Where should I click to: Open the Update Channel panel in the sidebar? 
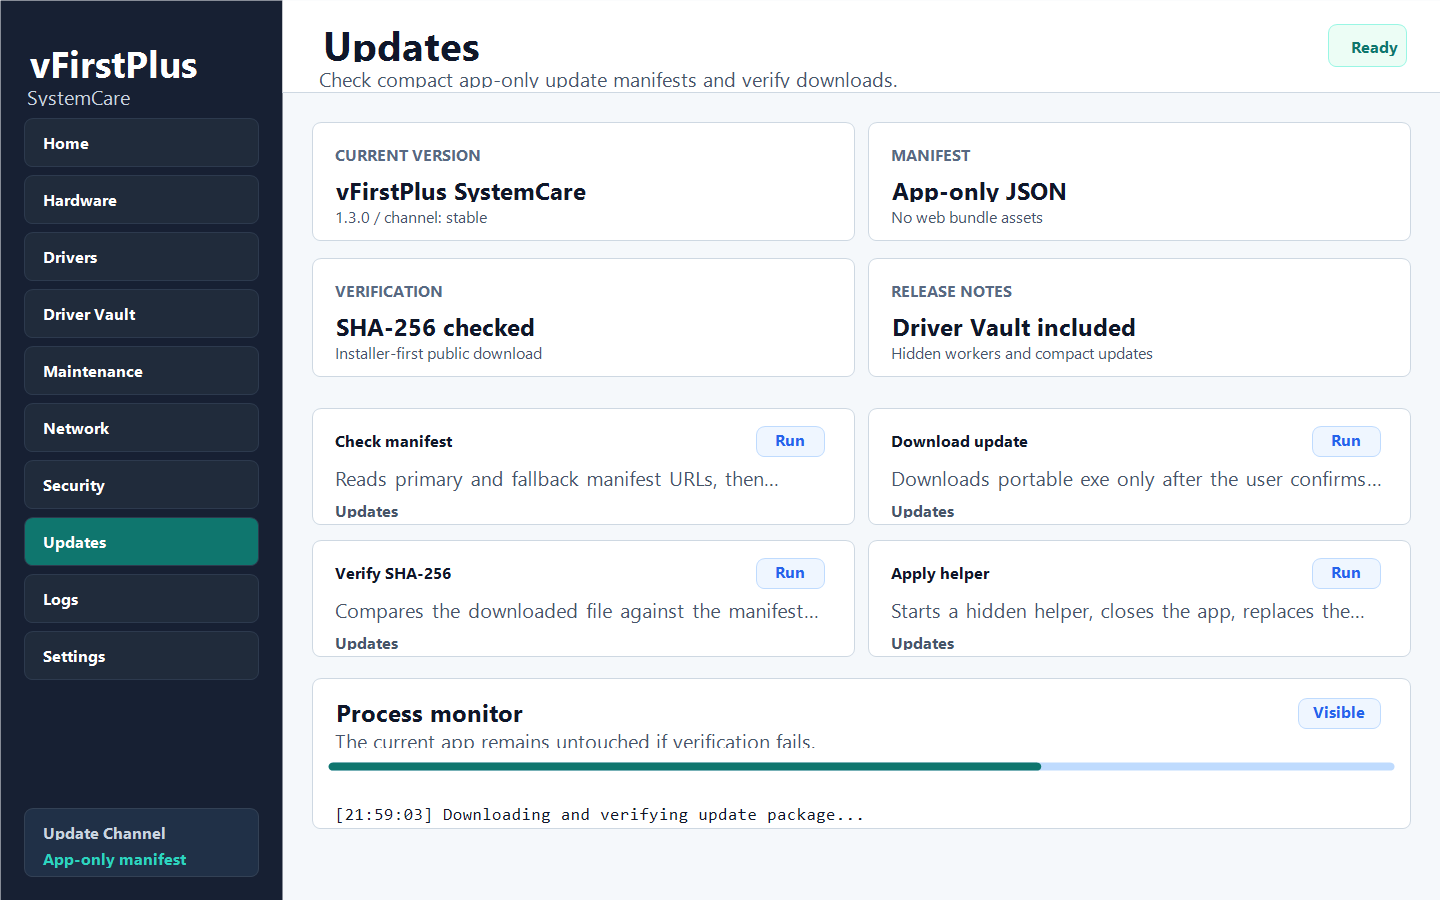(x=141, y=842)
